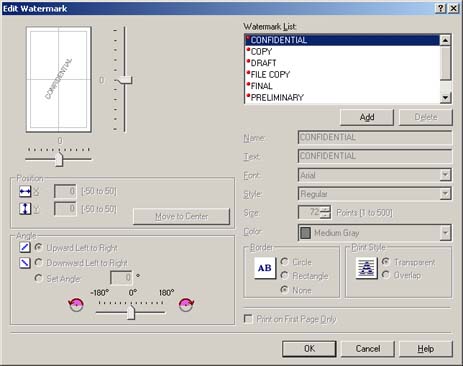Open the Color dropdown showing Medium Gray
Screen dimensions: 463x366
click(375, 233)
